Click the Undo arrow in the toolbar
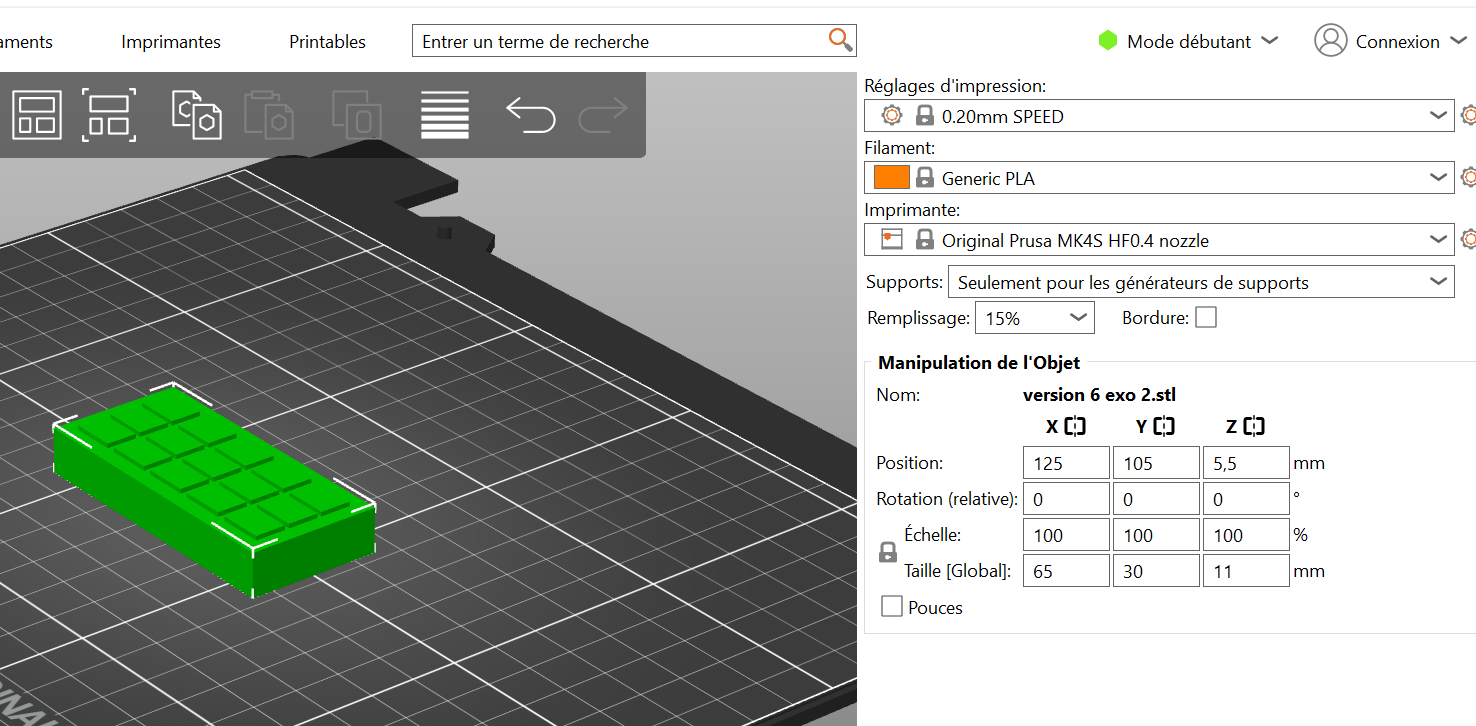The image size is (1476, 726). click(x=530, y=115)
